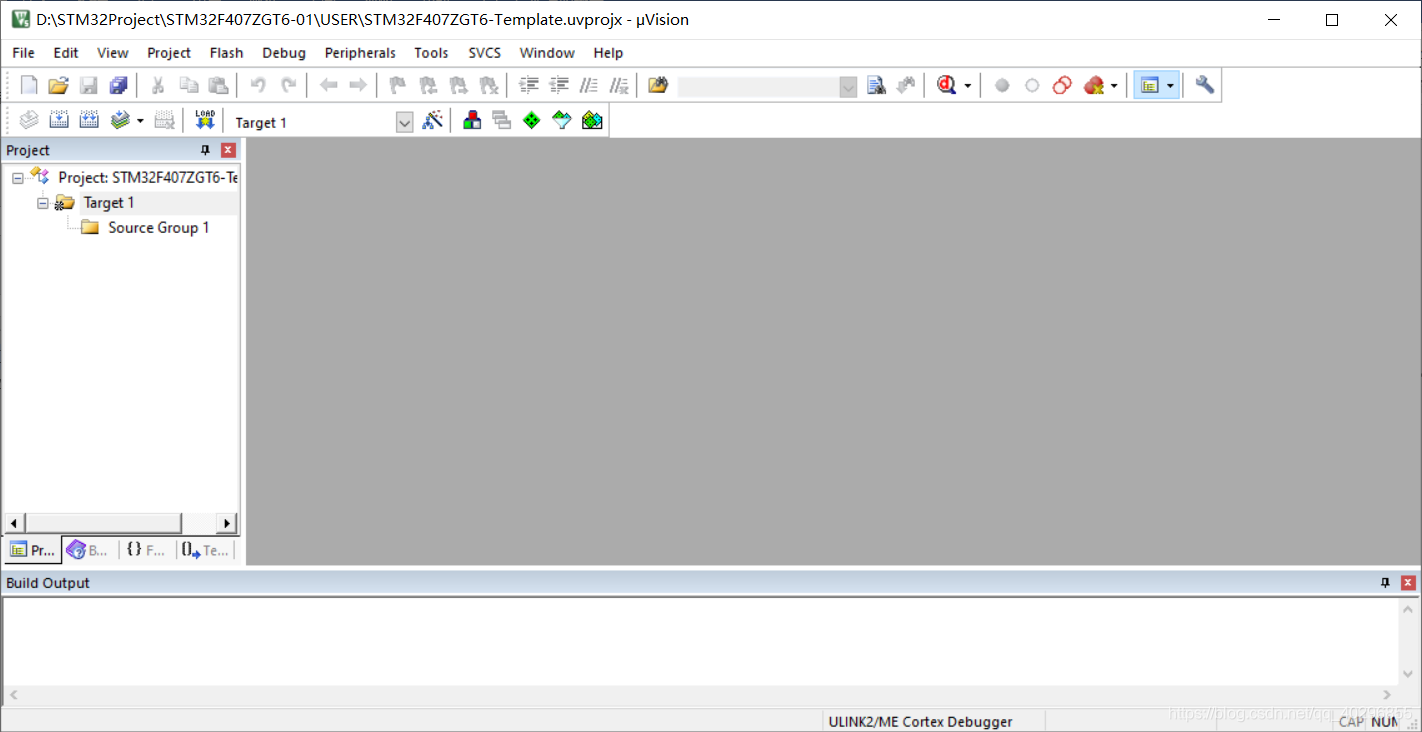Click the Rebuild all target files icon
Screen dimensions: 1422x732
[89, 121]
